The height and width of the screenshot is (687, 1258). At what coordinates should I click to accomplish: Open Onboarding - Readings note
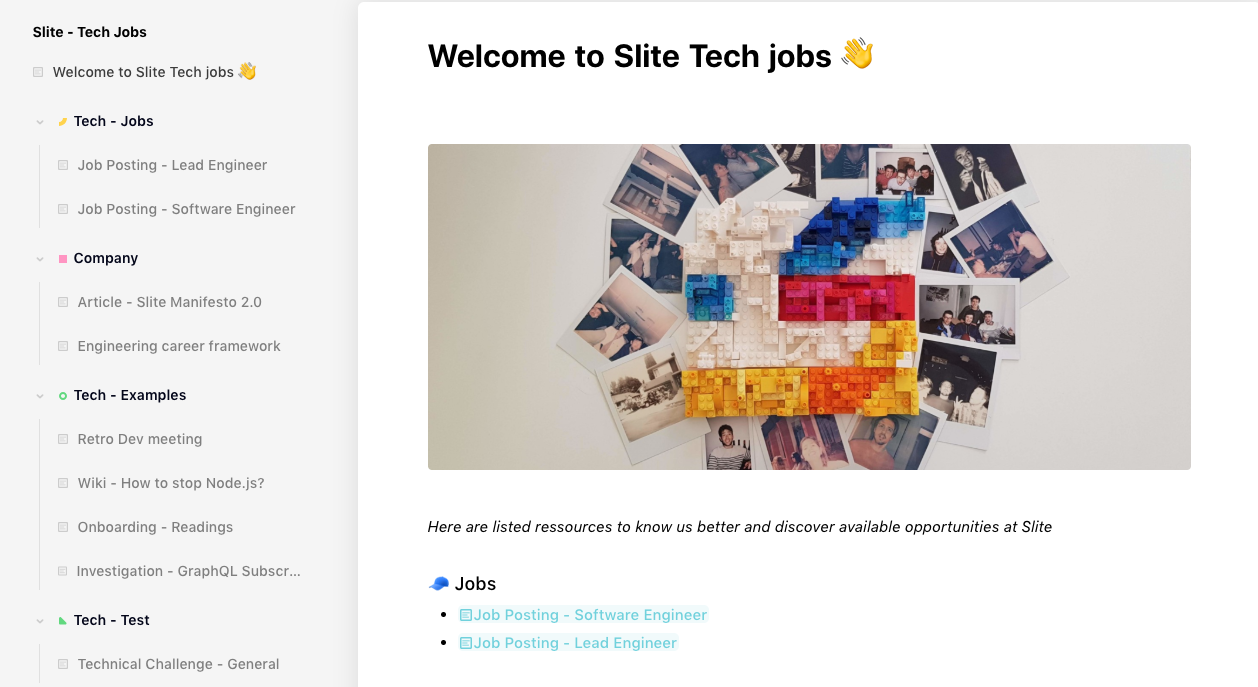[155, 527]
